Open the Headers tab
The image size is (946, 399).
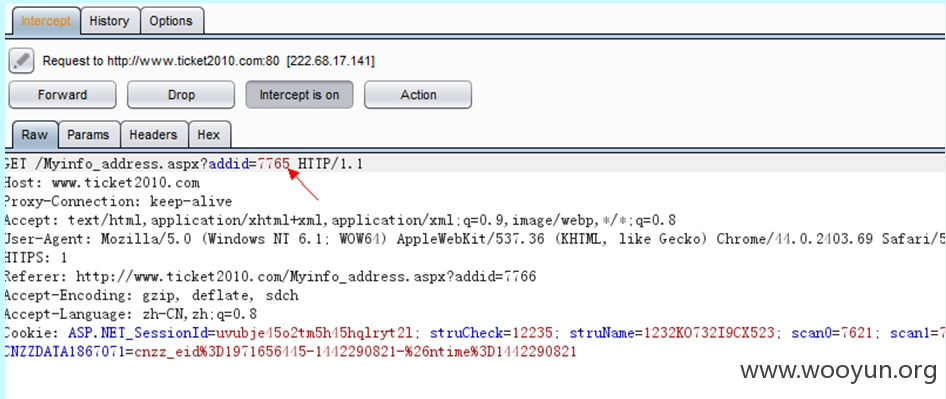[153, 135]
